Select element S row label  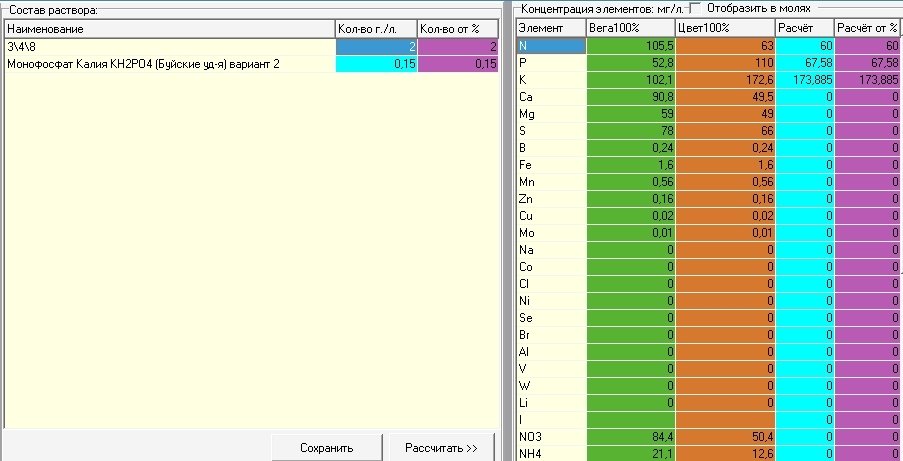[x=551, y=131]
